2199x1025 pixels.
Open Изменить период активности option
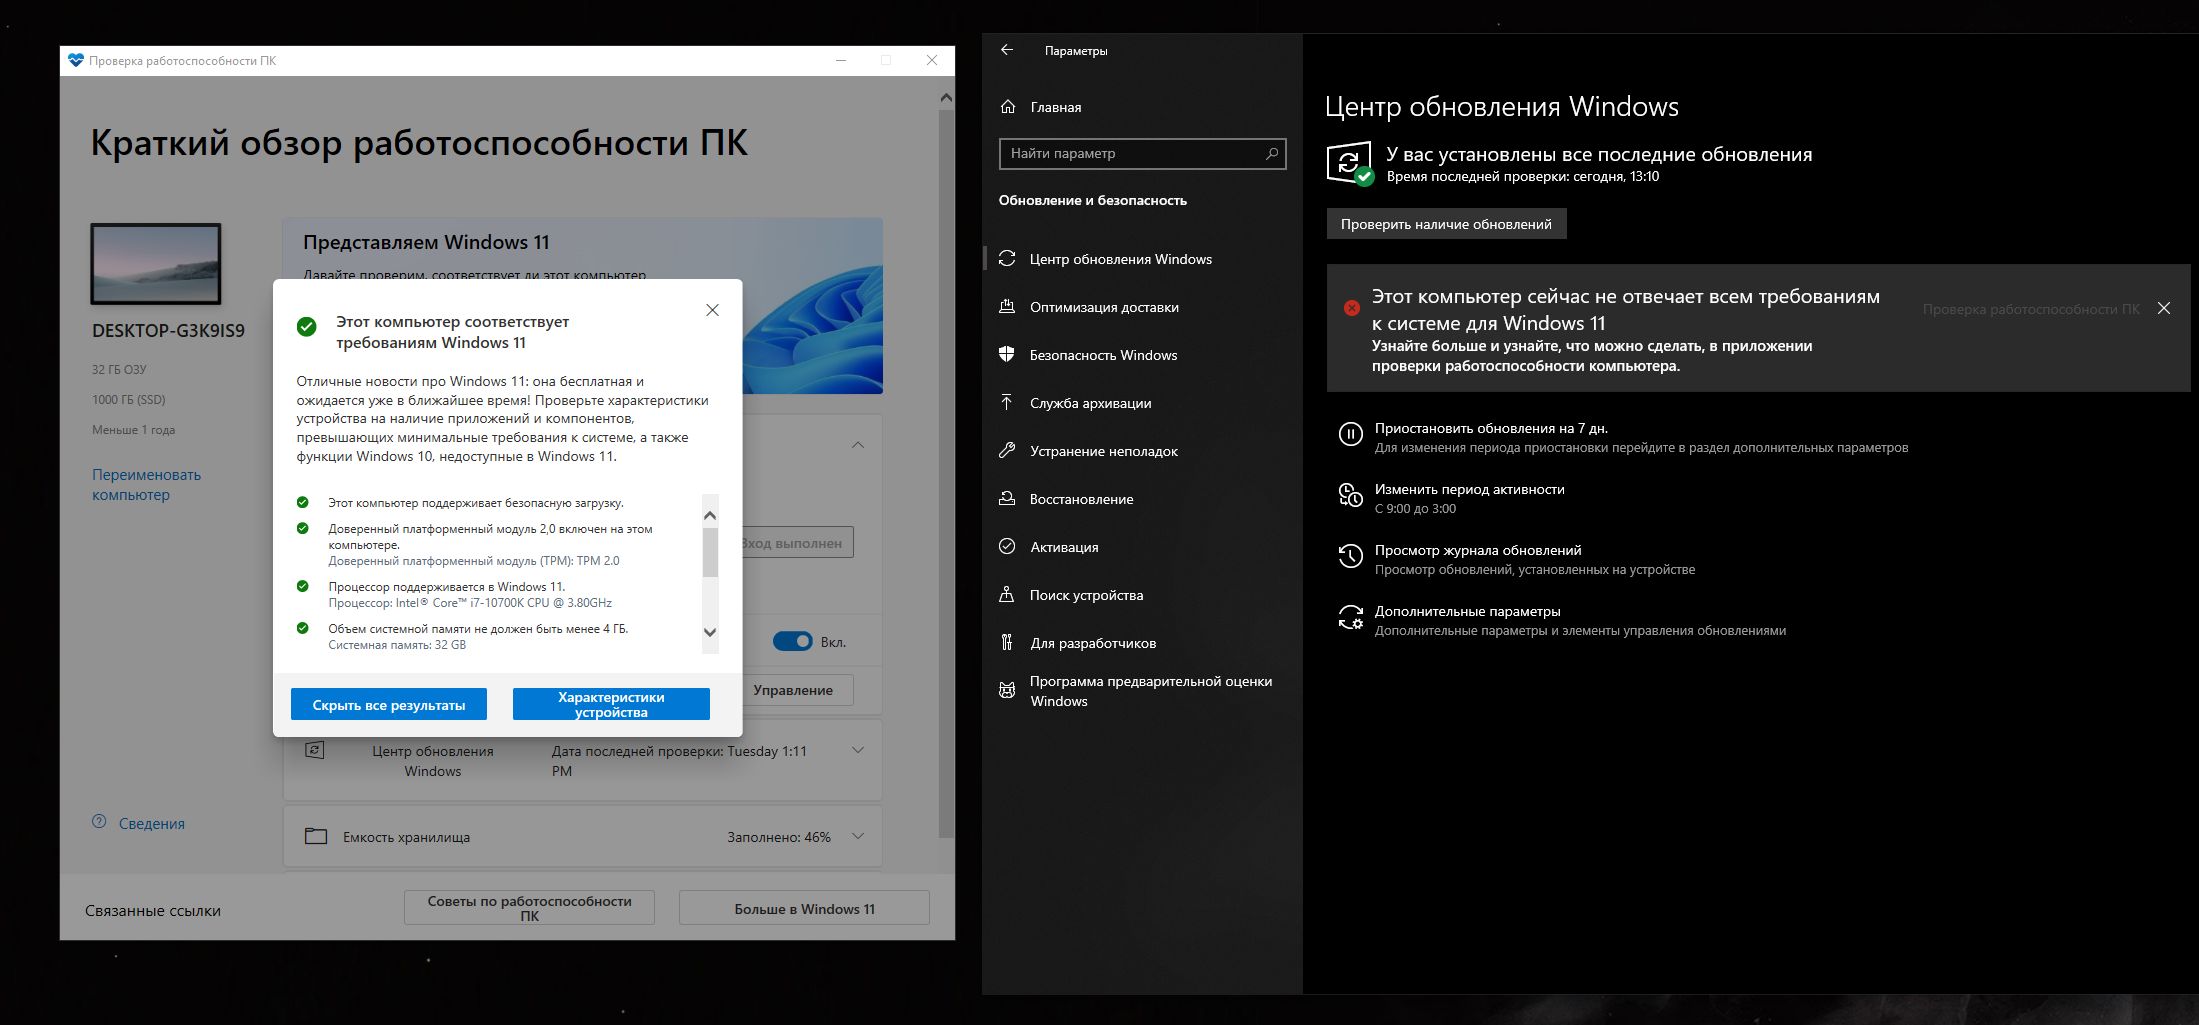[x=1451, y=498]
